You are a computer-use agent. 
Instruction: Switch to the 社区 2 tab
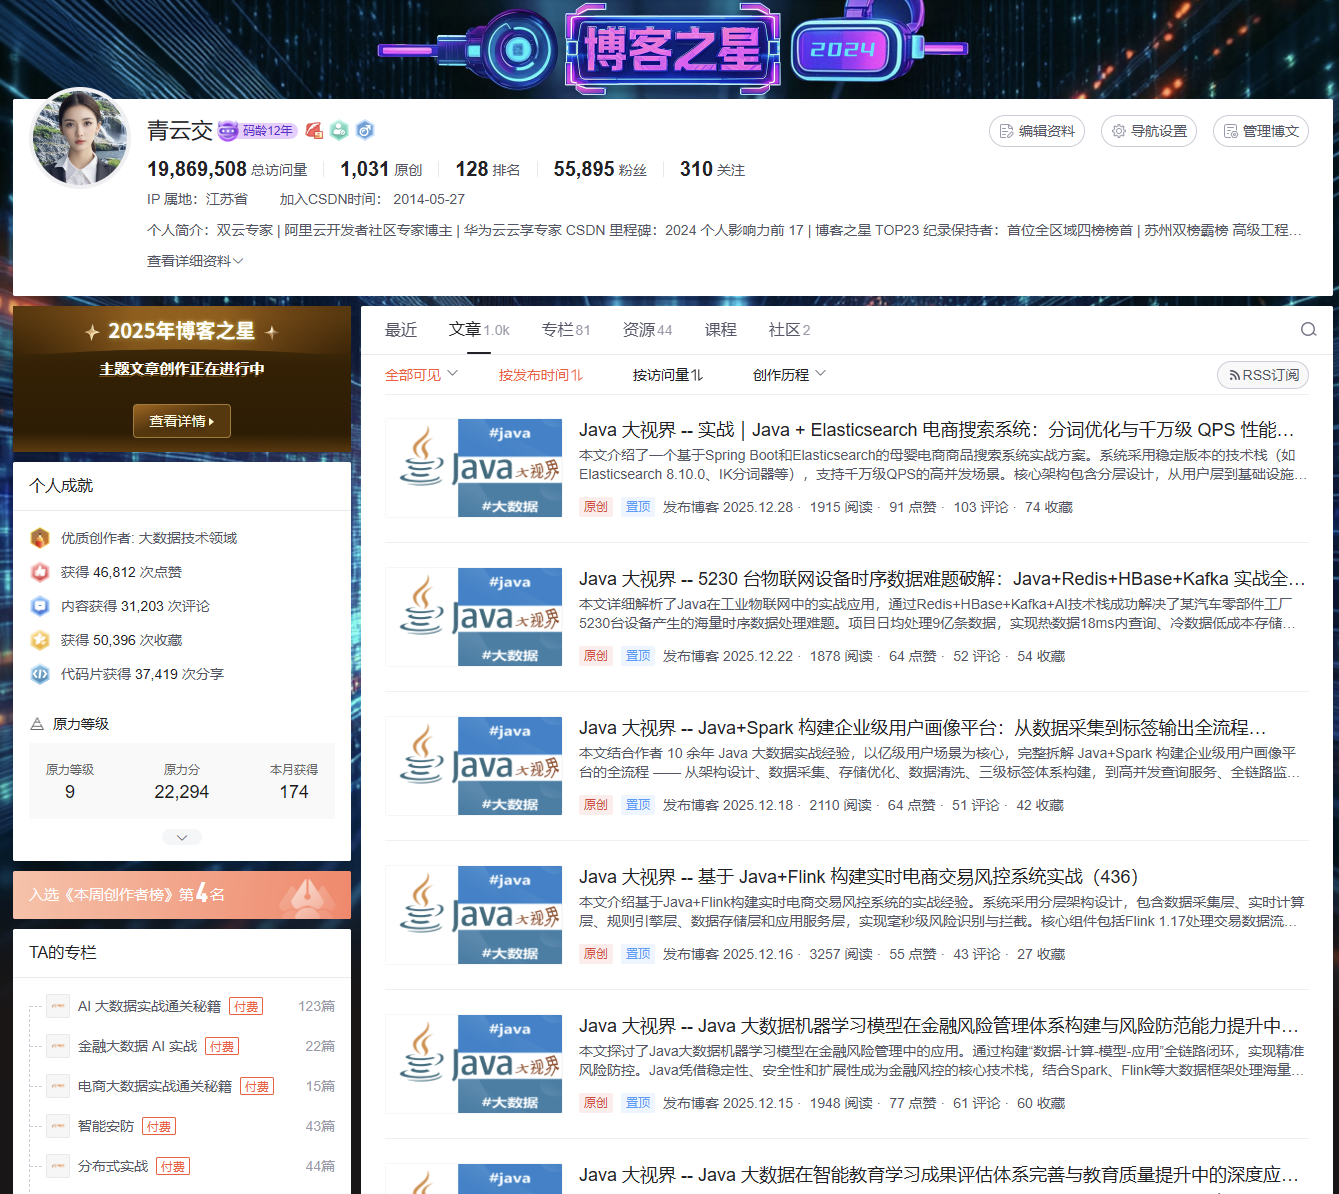(x=790, y=330)
